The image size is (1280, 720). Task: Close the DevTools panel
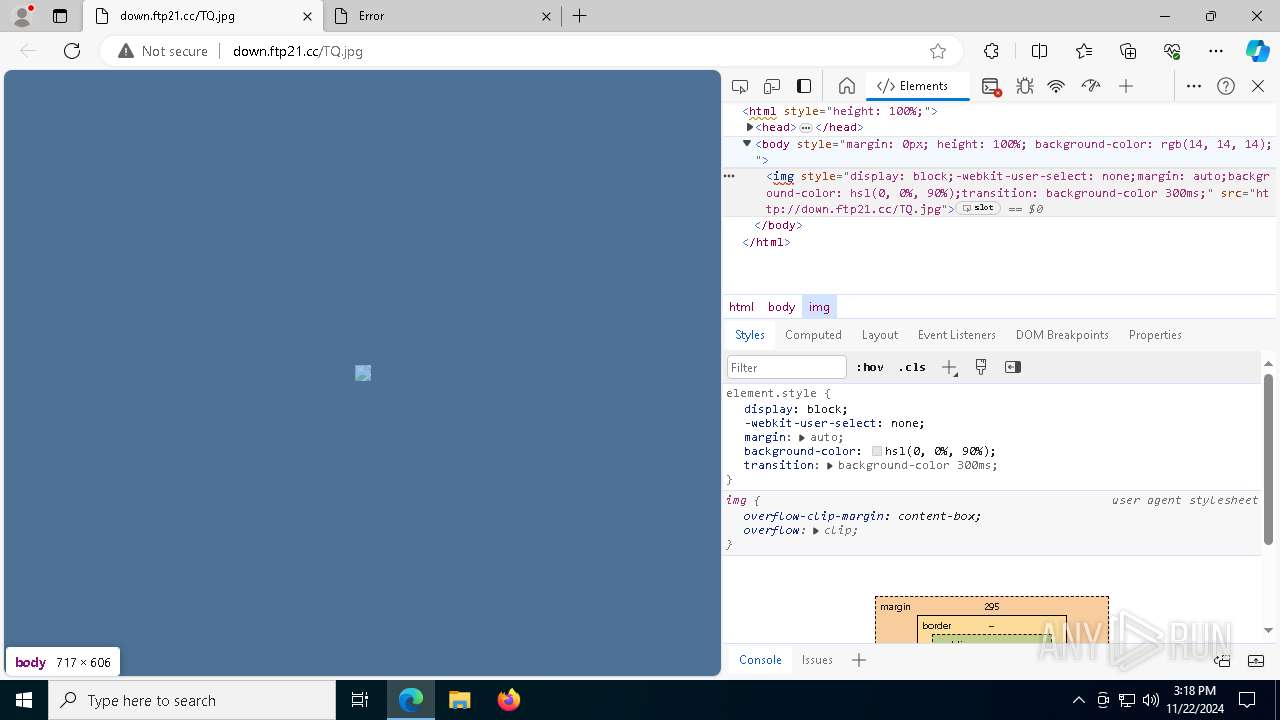tap(1258, 86)
